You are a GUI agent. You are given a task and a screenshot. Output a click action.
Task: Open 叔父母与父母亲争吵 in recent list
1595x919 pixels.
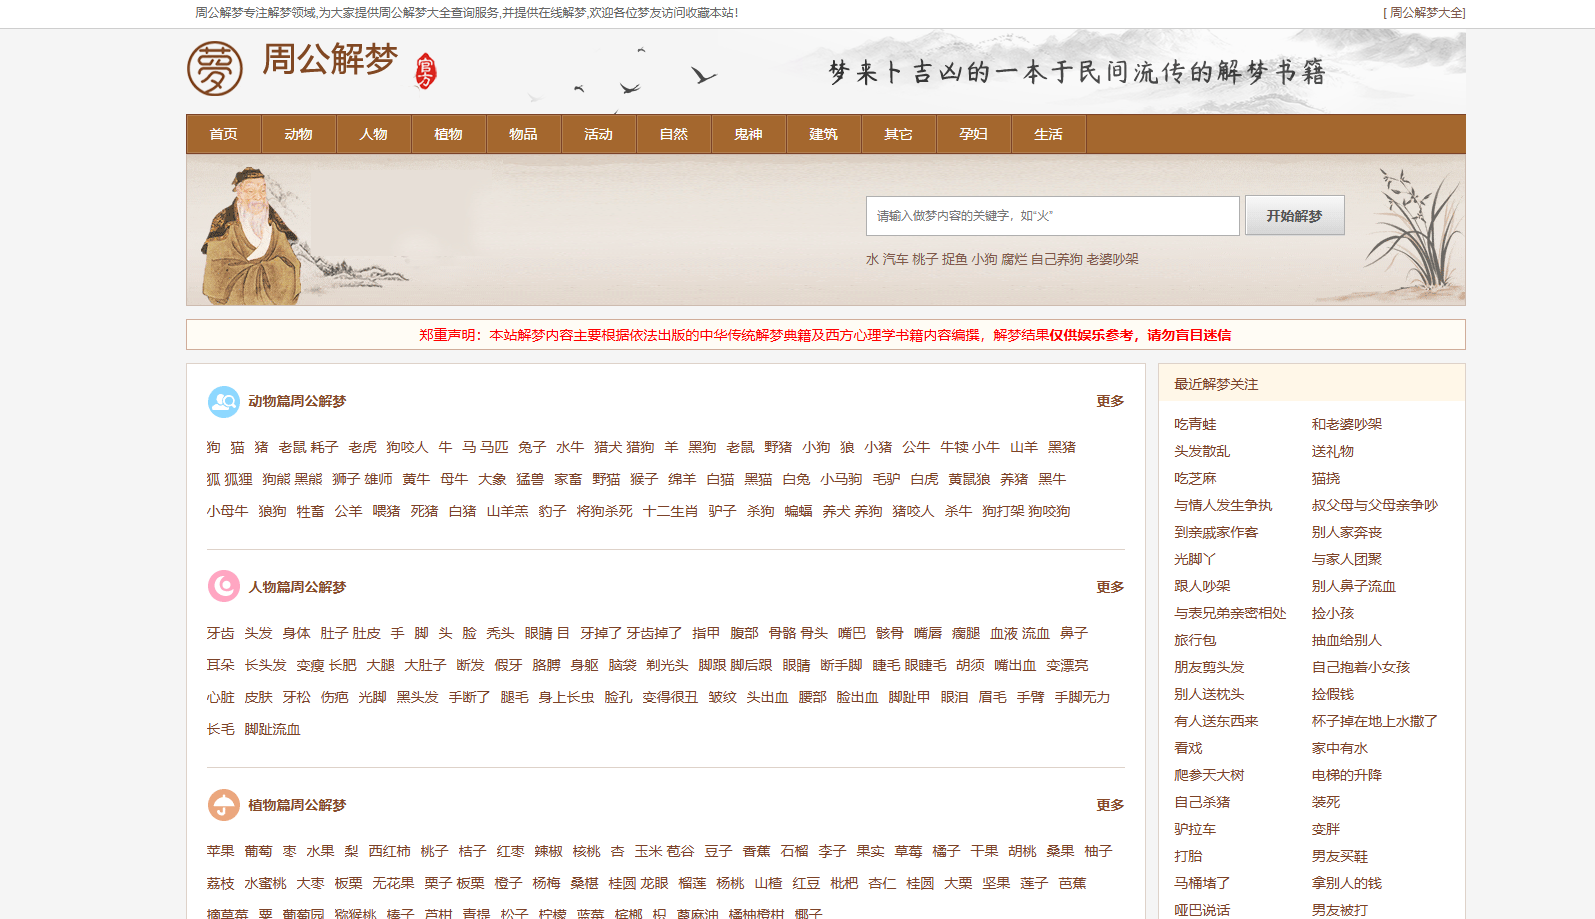1375,505
